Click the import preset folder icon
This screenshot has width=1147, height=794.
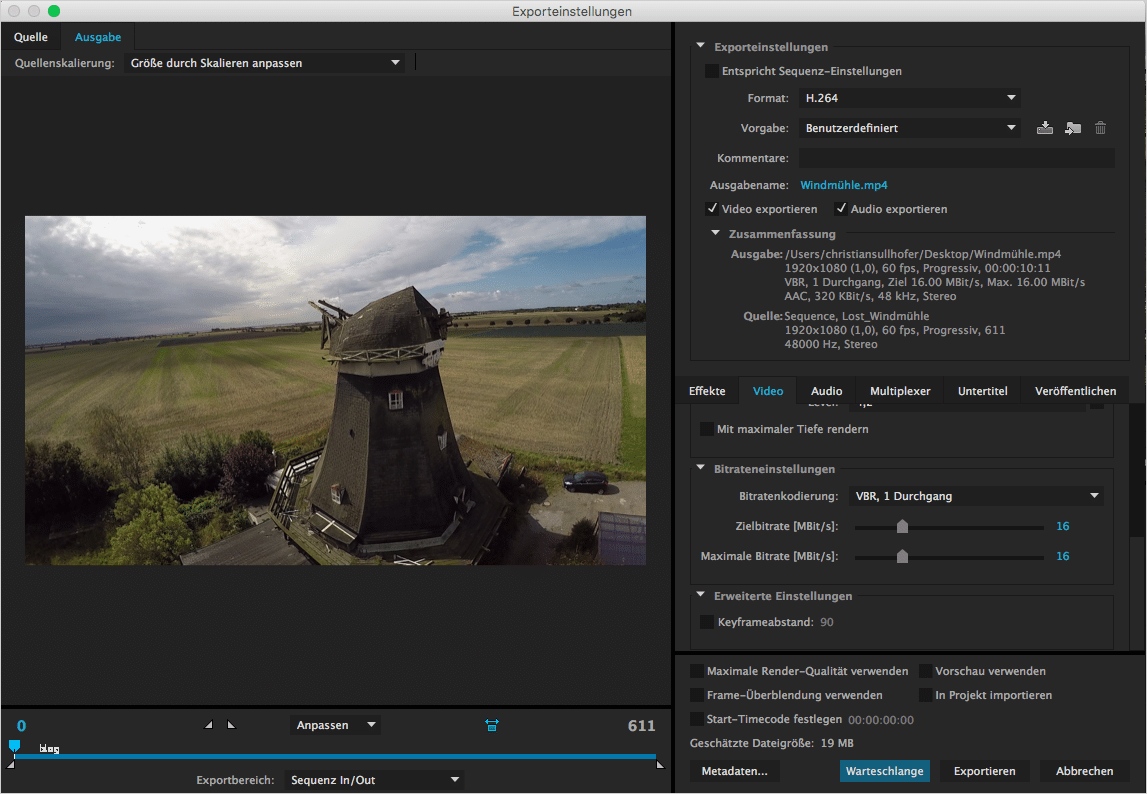click(x=1072, y=128)
